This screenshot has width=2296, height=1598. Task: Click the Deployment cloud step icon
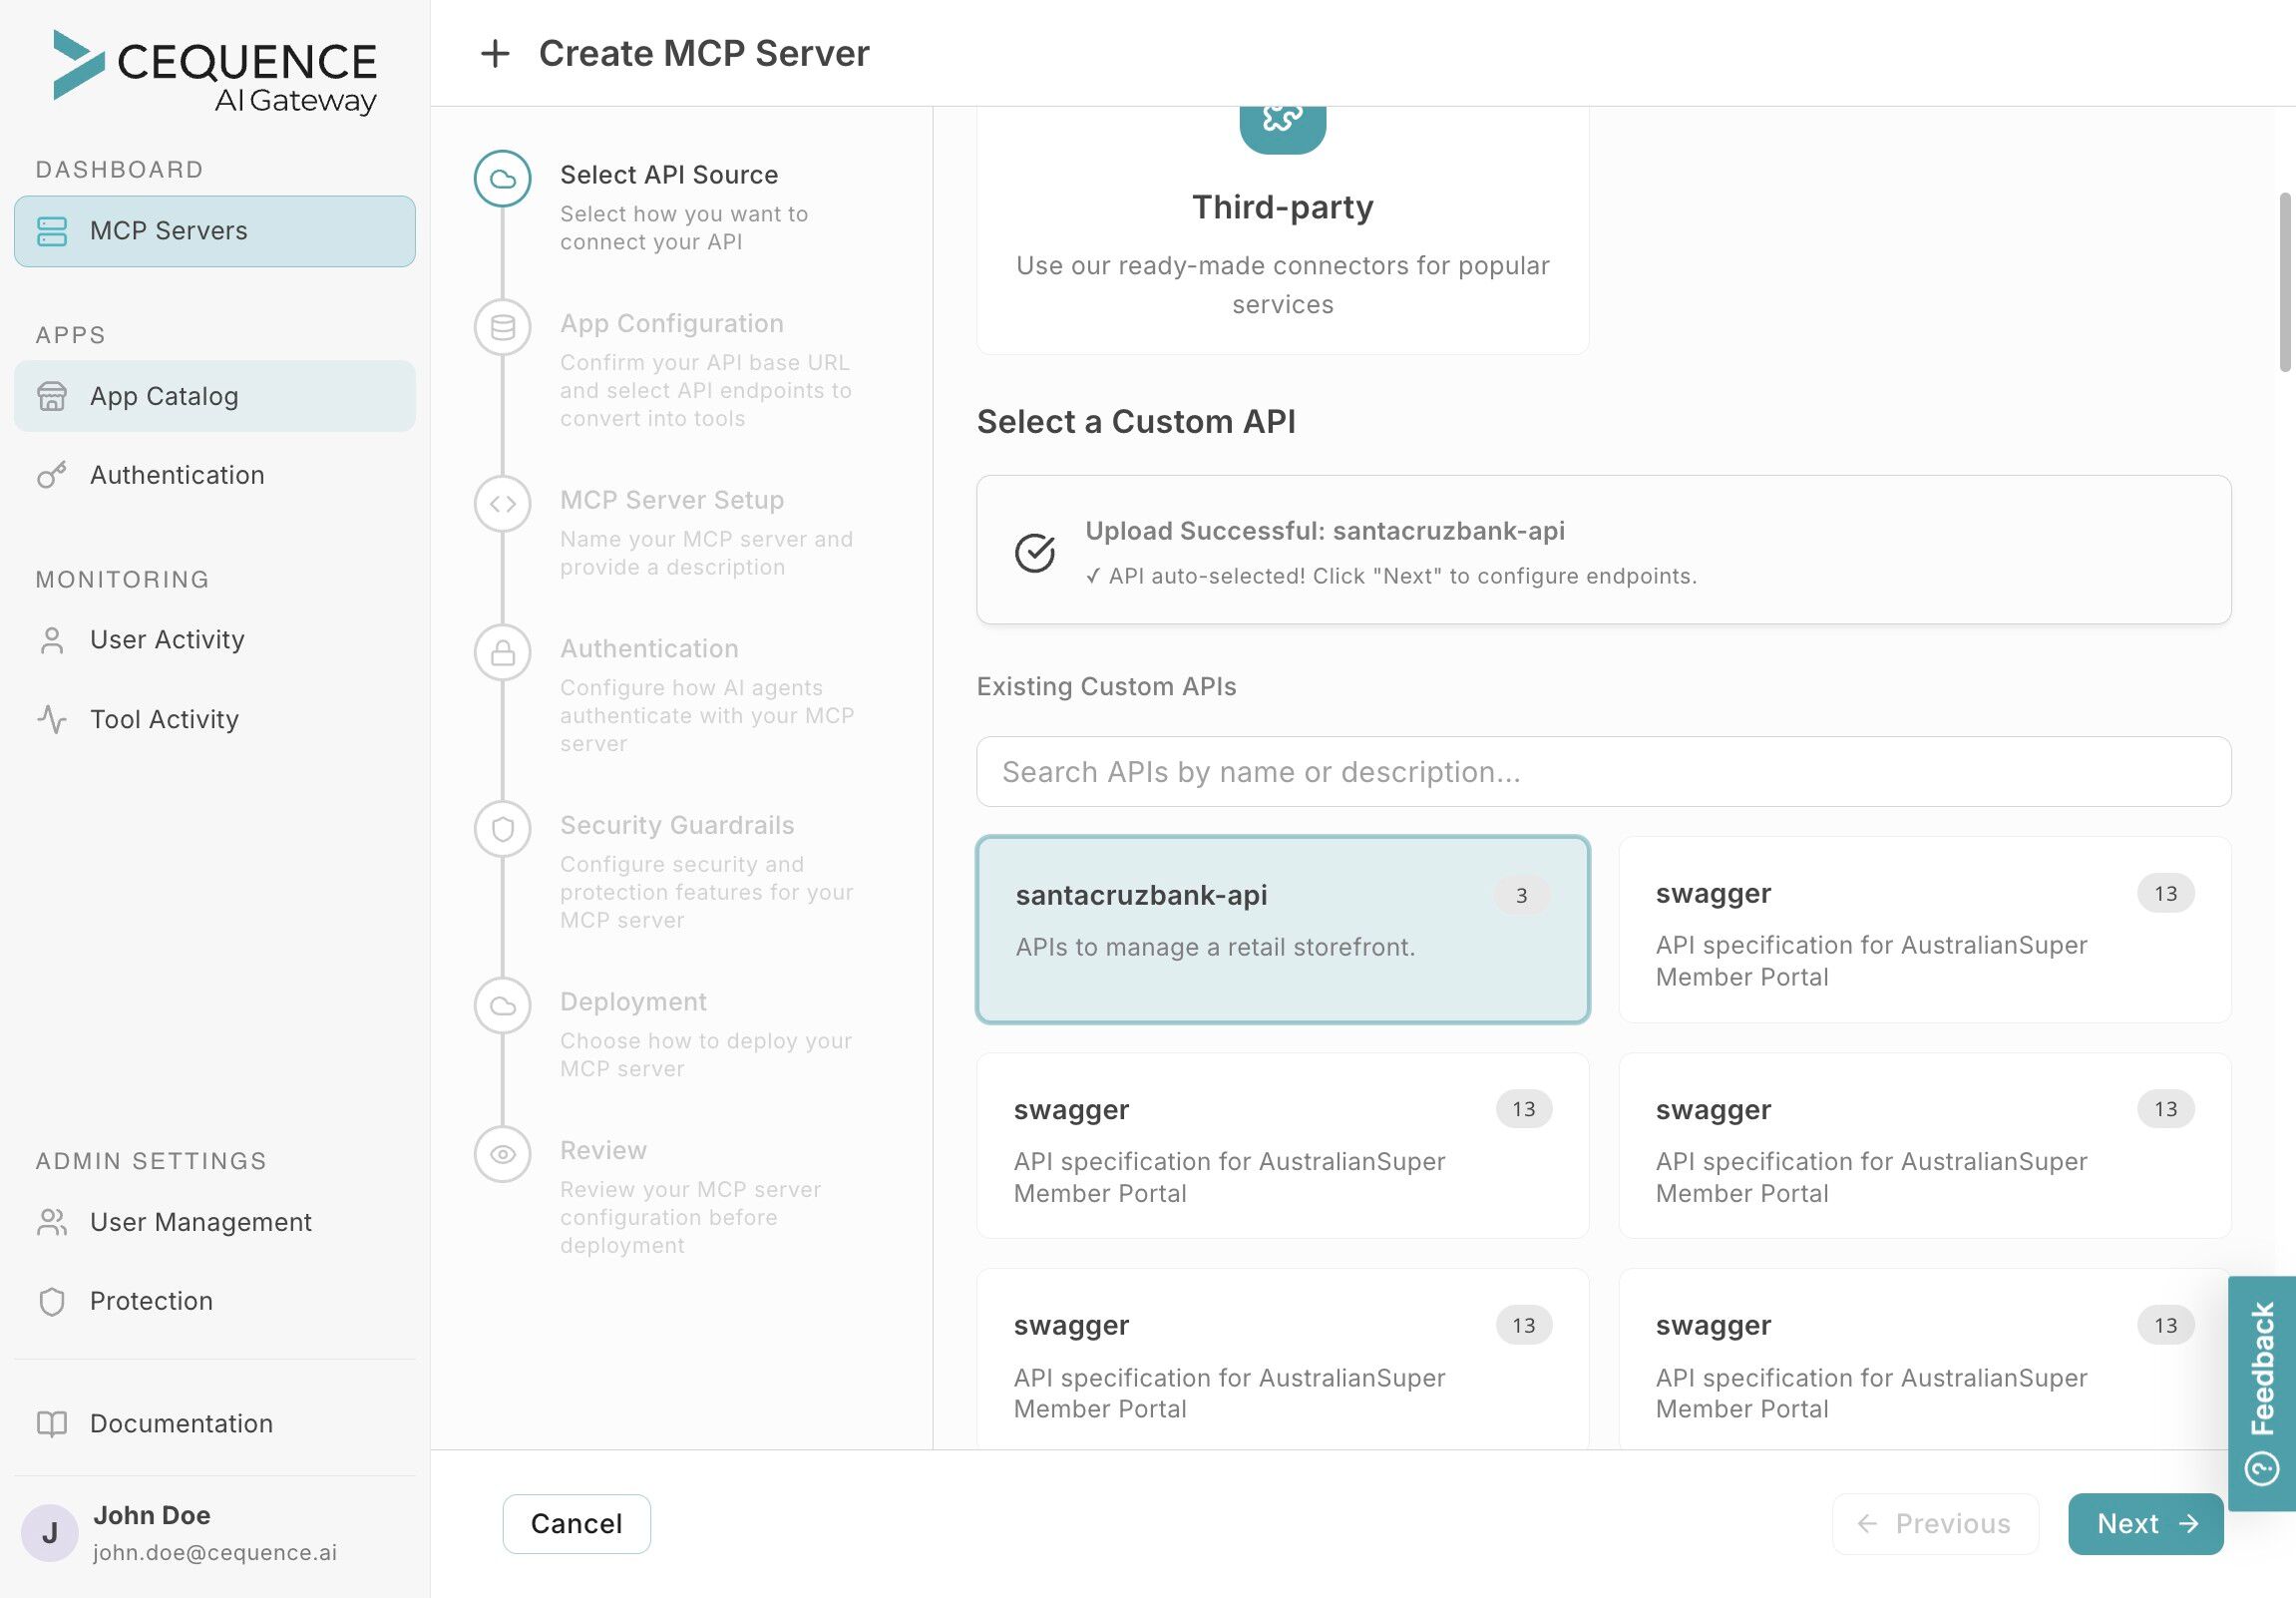point(502,1006)
